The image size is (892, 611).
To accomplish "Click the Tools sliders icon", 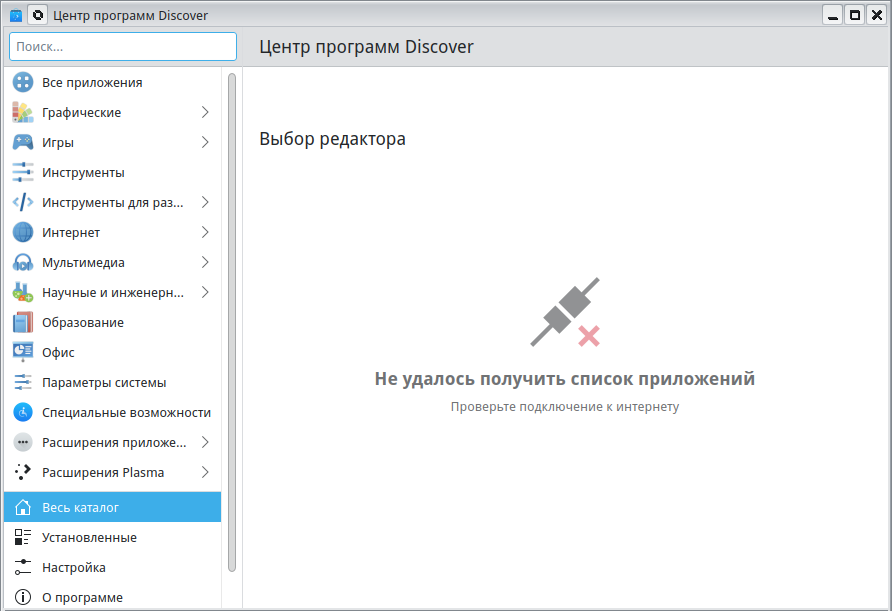I will 23,172.
